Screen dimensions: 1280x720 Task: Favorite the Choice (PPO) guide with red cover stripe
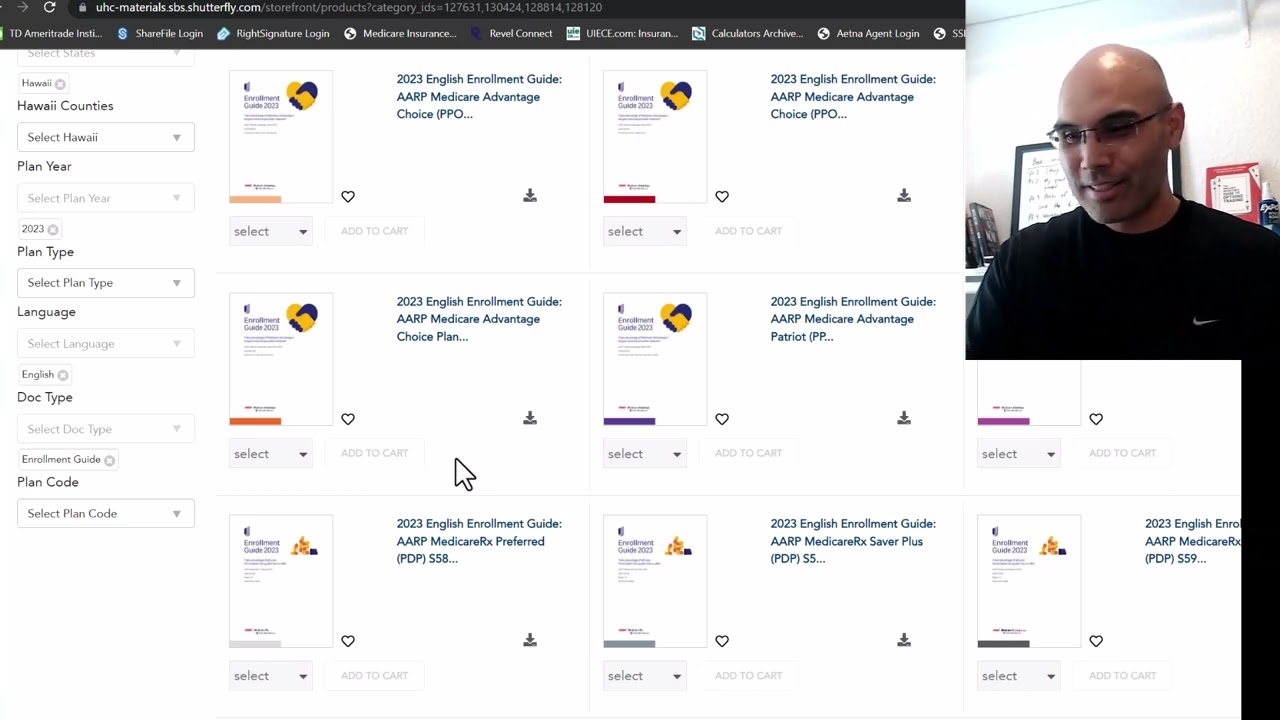[722, 197]
